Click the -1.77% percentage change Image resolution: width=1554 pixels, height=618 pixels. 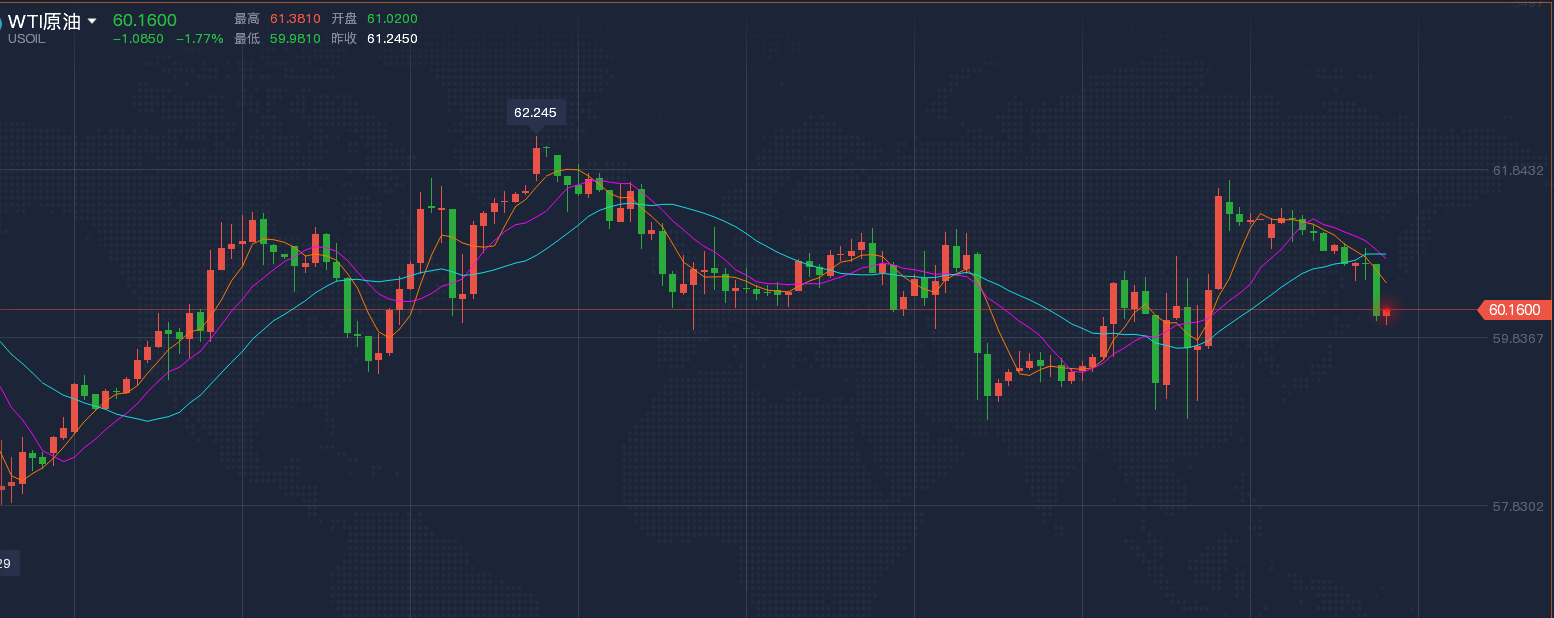(200, 39)
